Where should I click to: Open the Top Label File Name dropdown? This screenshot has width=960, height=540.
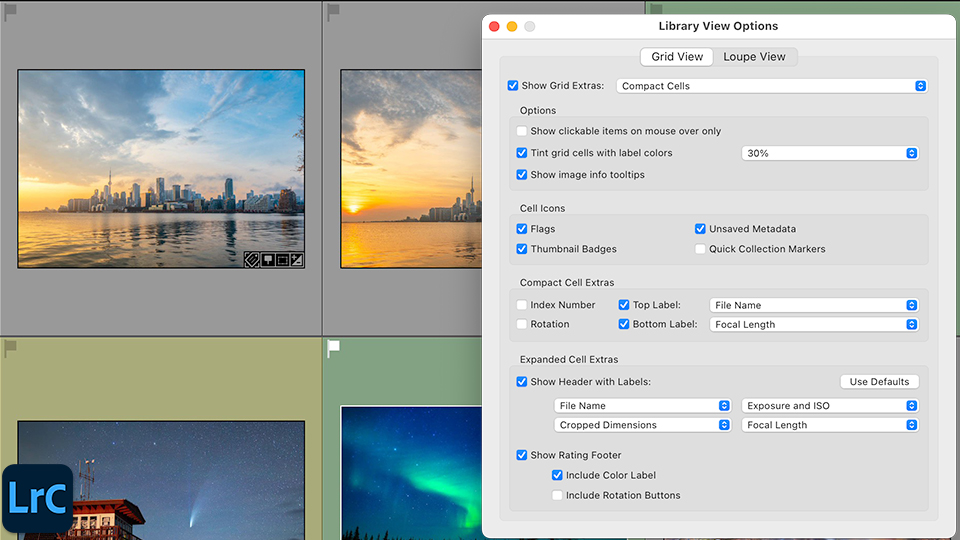(x=814, y=305)
